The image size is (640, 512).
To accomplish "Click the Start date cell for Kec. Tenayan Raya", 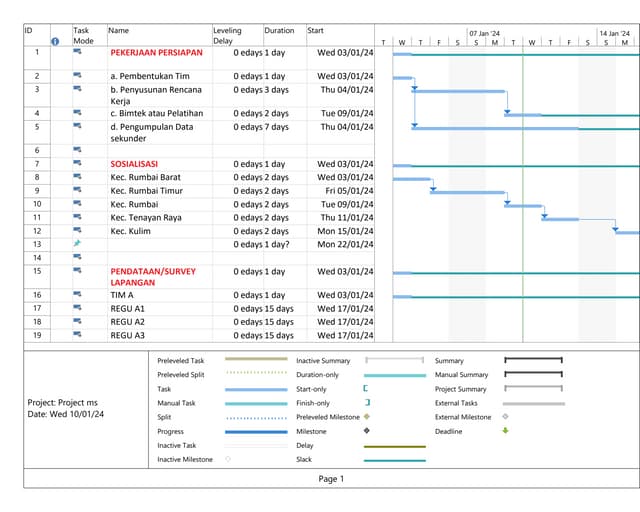I will [346, 217].
